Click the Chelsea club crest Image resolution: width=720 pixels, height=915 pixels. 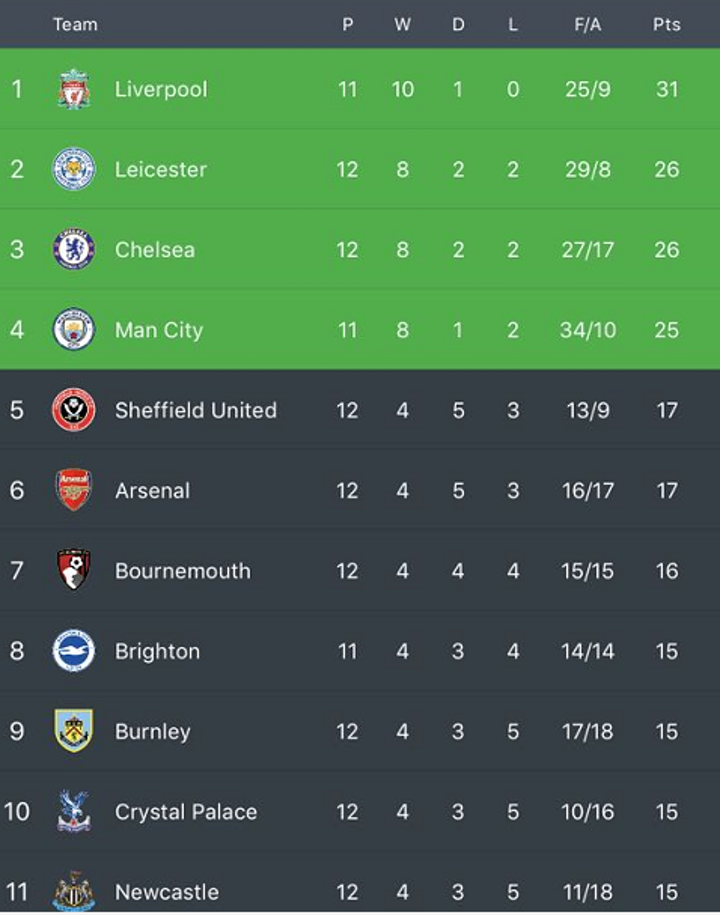[74, 249]
